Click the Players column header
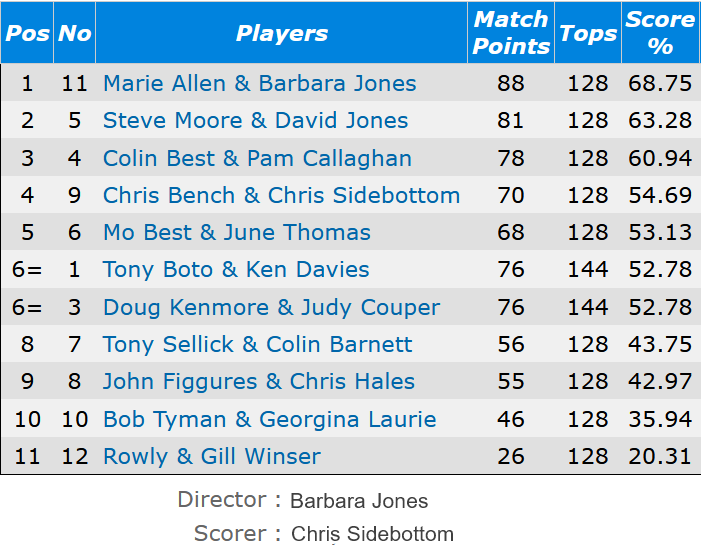The image size is (701, 551). (281, 33)
